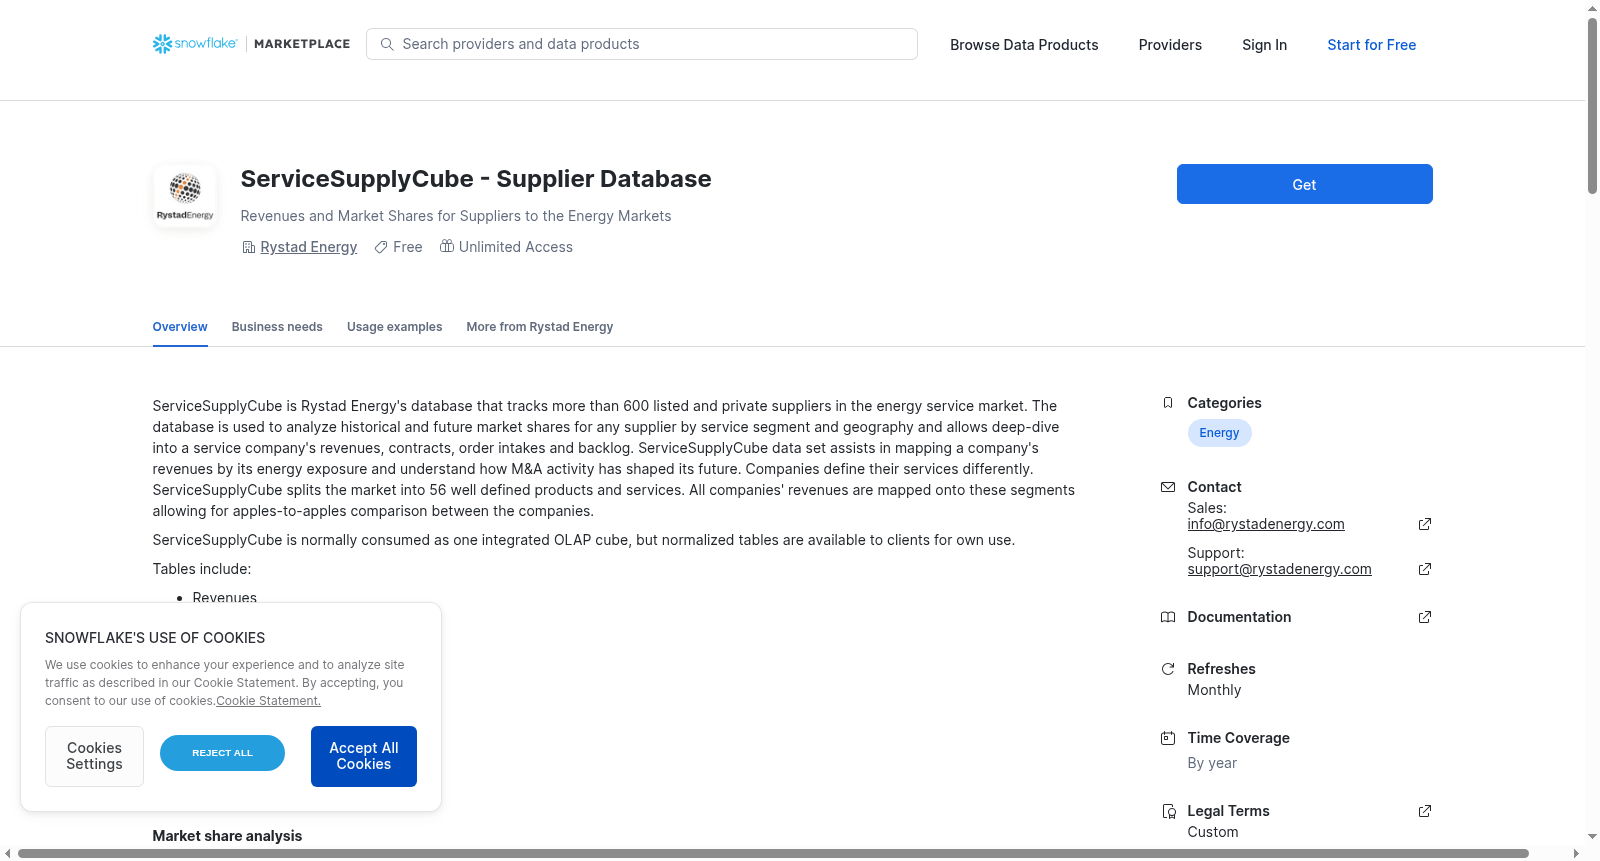Click the By year time coverage value
The image size is (1600, 861).
point(1212,763)
